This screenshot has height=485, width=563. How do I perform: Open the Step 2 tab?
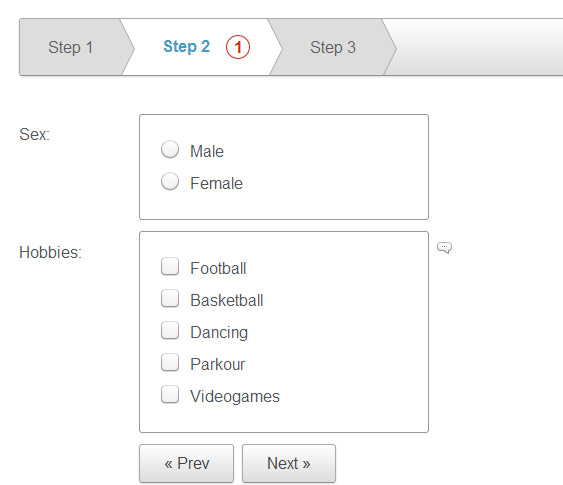(196, 47)
